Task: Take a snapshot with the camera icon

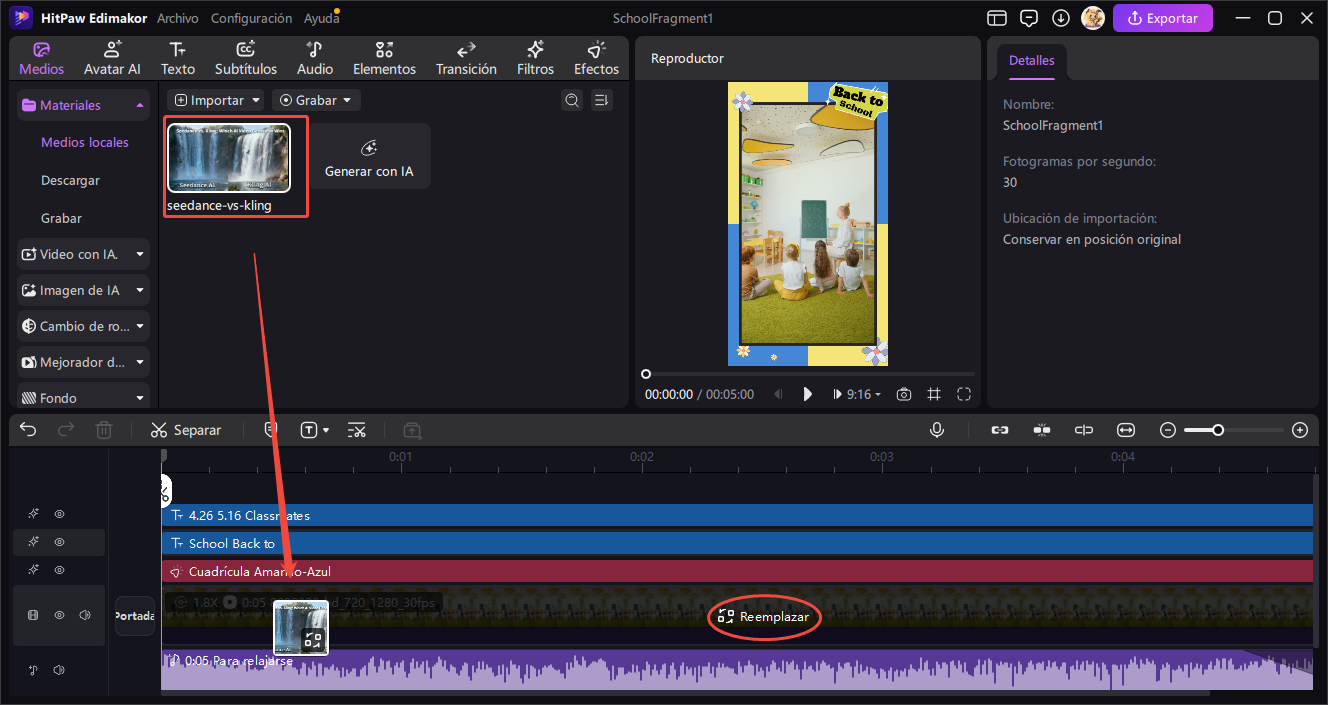Action: click(903, 393)
